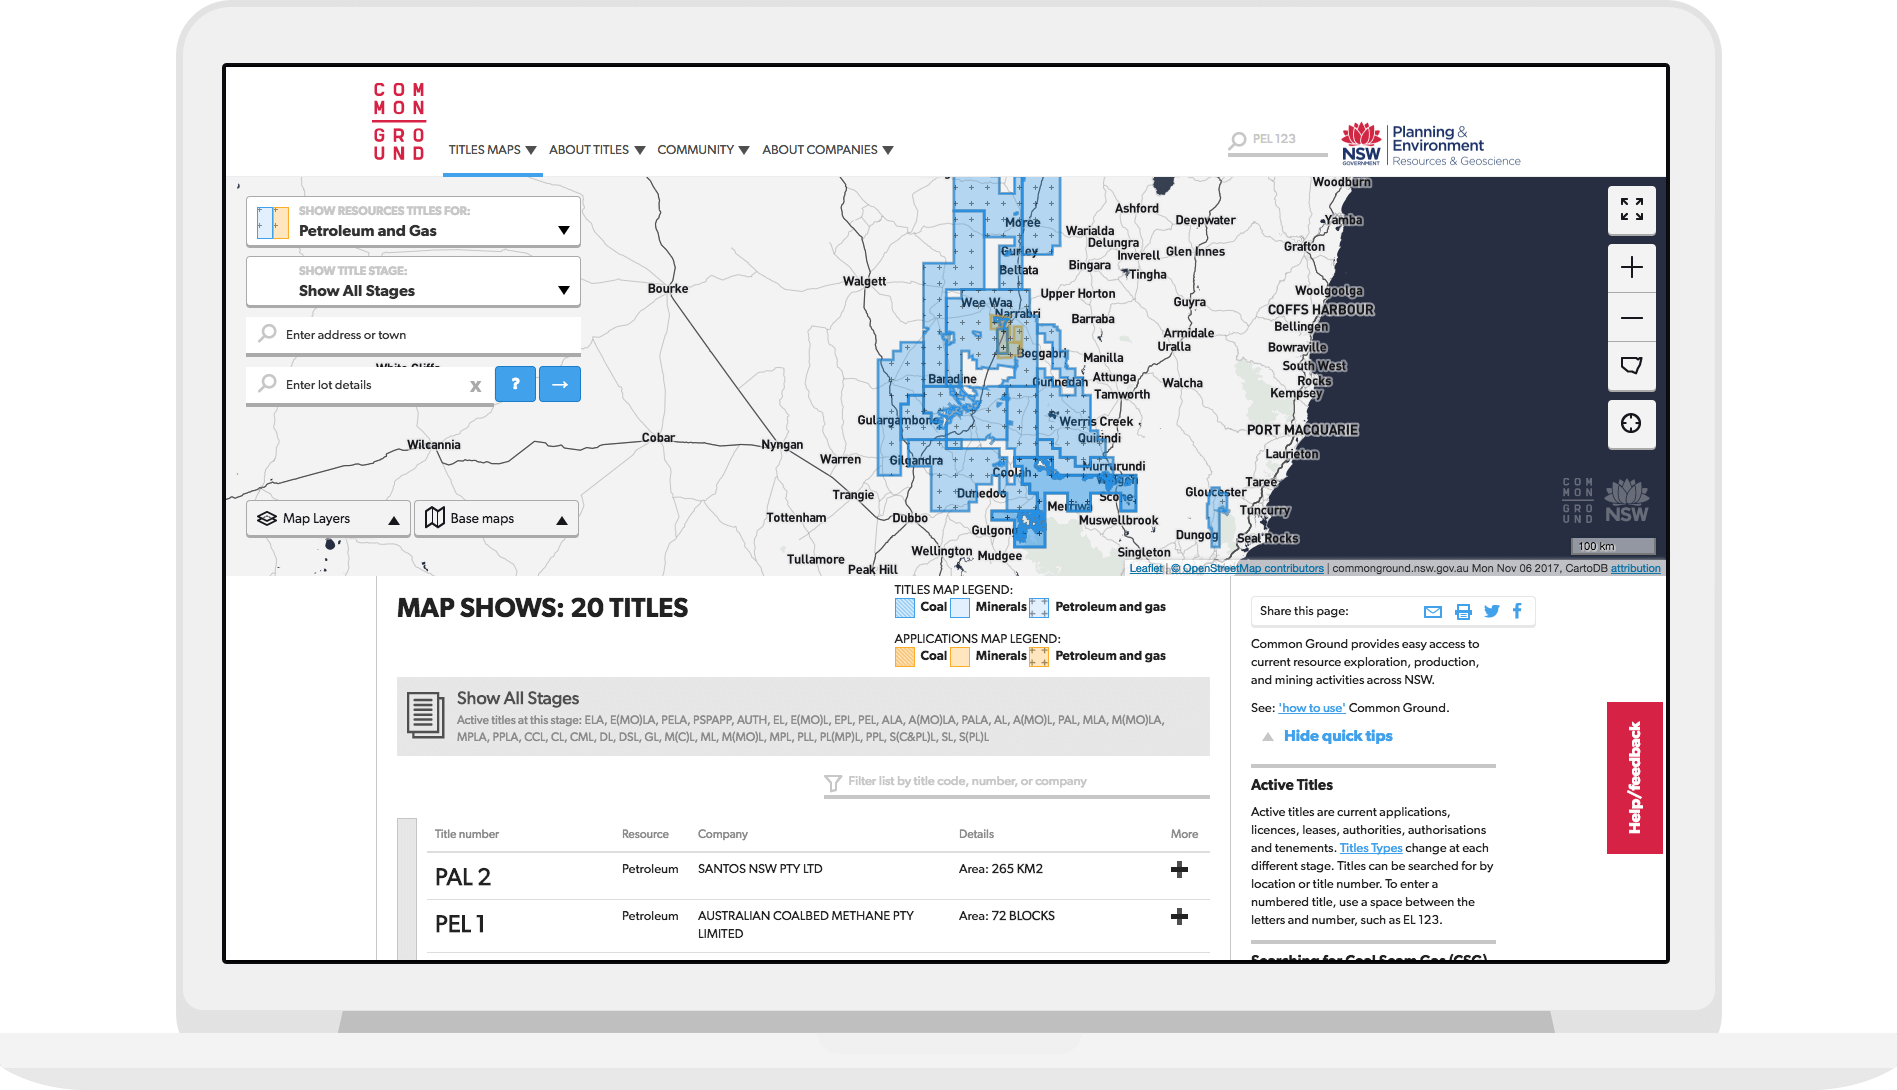This screenshot has height=1090, width=1897.
Task: Clear the lot details field
Action: (x=475, y=386)
